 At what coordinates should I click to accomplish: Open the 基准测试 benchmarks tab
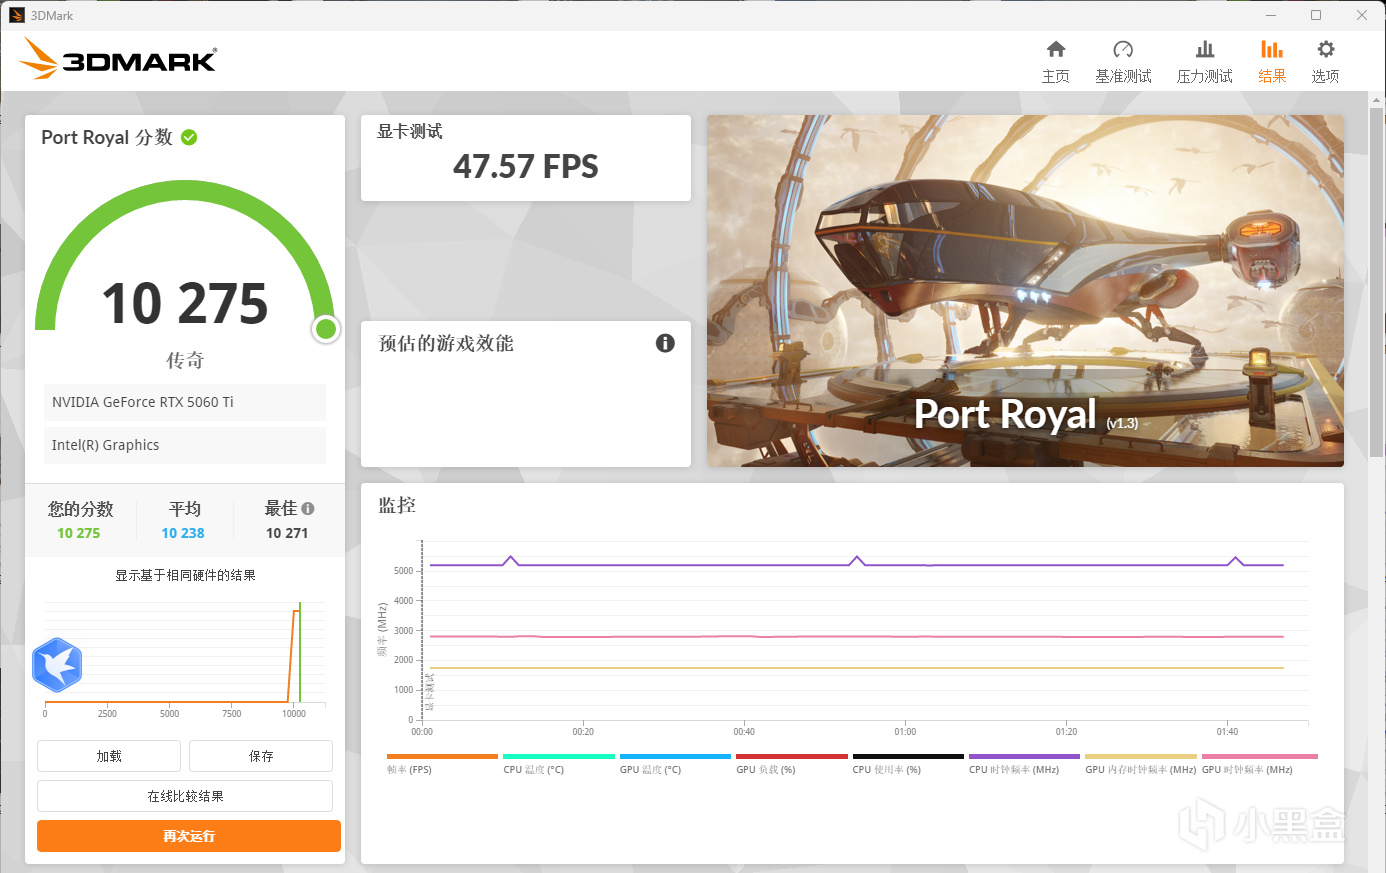[1123, 62]
